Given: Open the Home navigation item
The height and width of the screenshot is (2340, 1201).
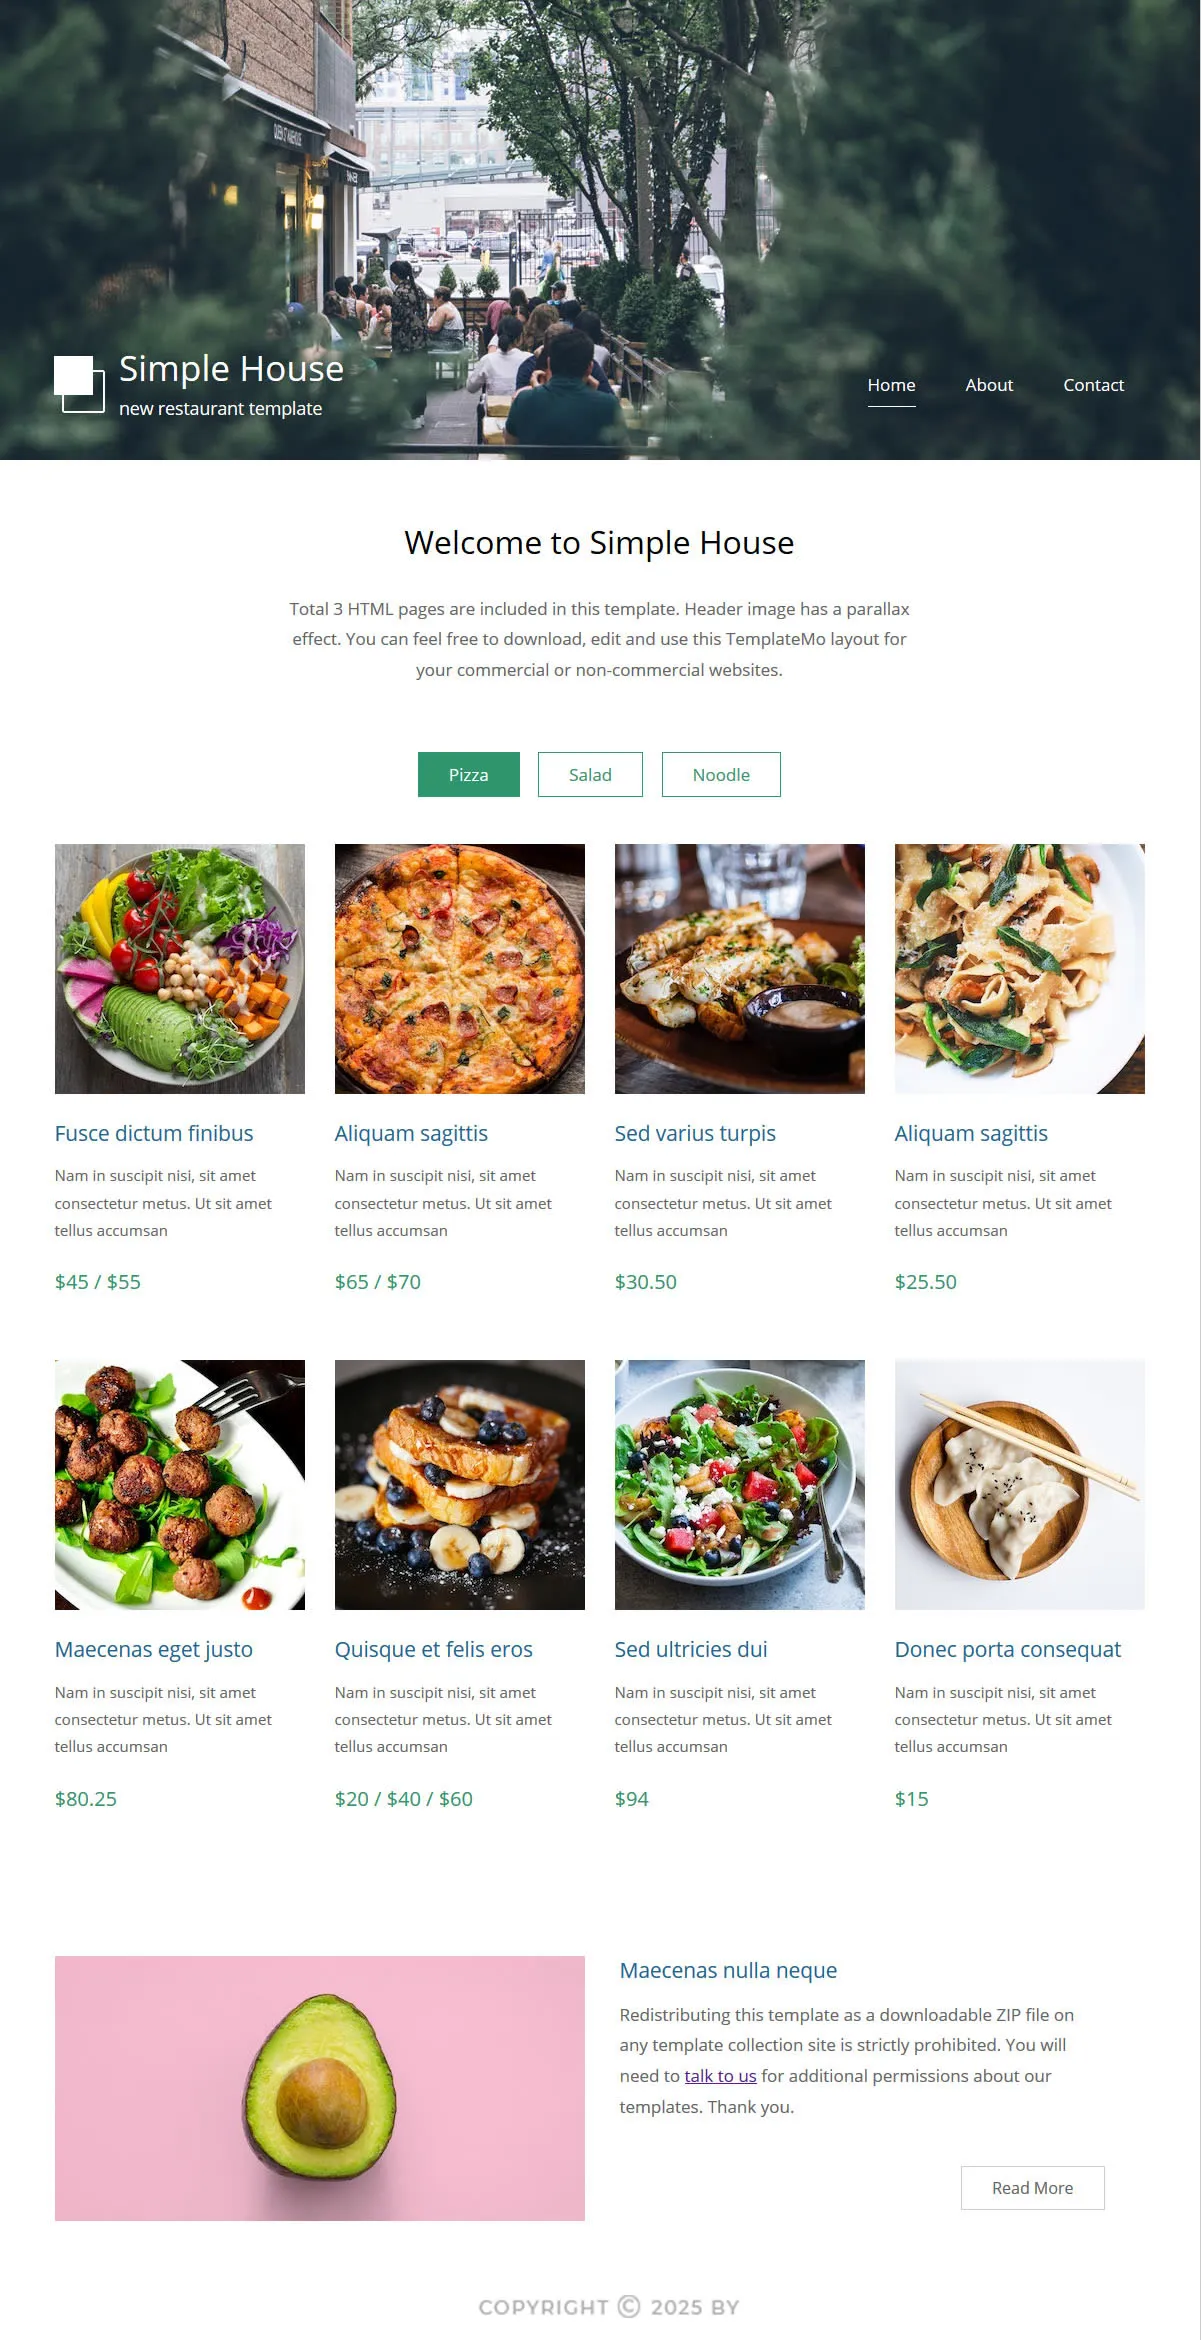Looking at the screenshot, I should [891, 385].
